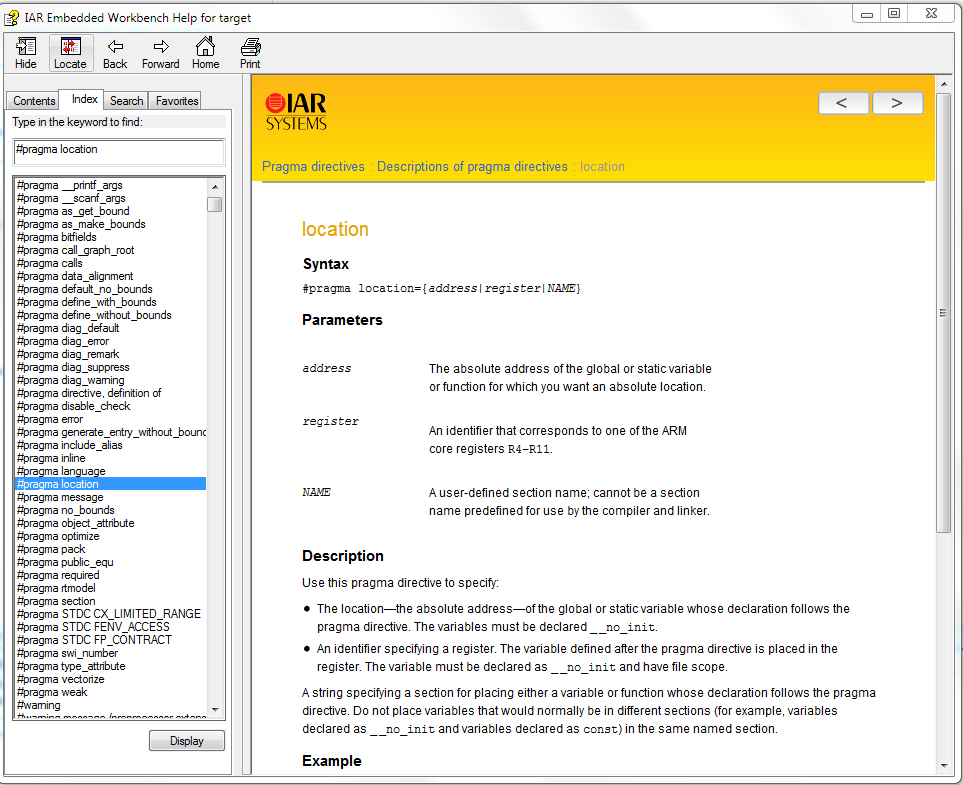Select '#pragma inline' entry
This screenshot has height=785, width=963.
click(x=51, y=458)
